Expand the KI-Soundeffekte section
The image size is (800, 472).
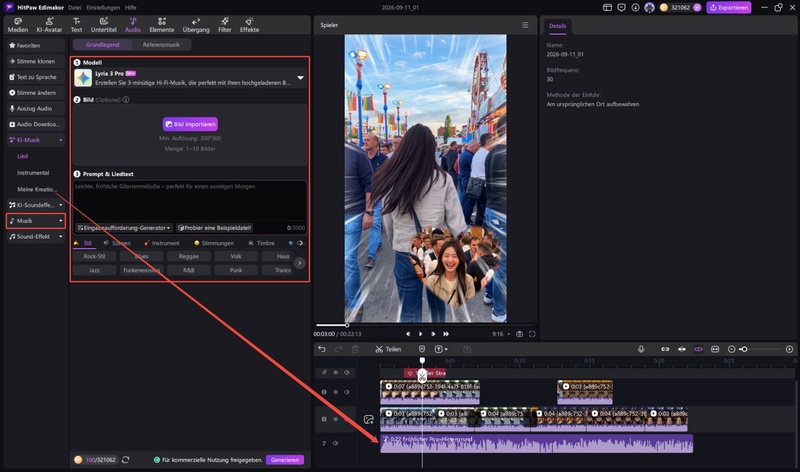click(61, 205)
